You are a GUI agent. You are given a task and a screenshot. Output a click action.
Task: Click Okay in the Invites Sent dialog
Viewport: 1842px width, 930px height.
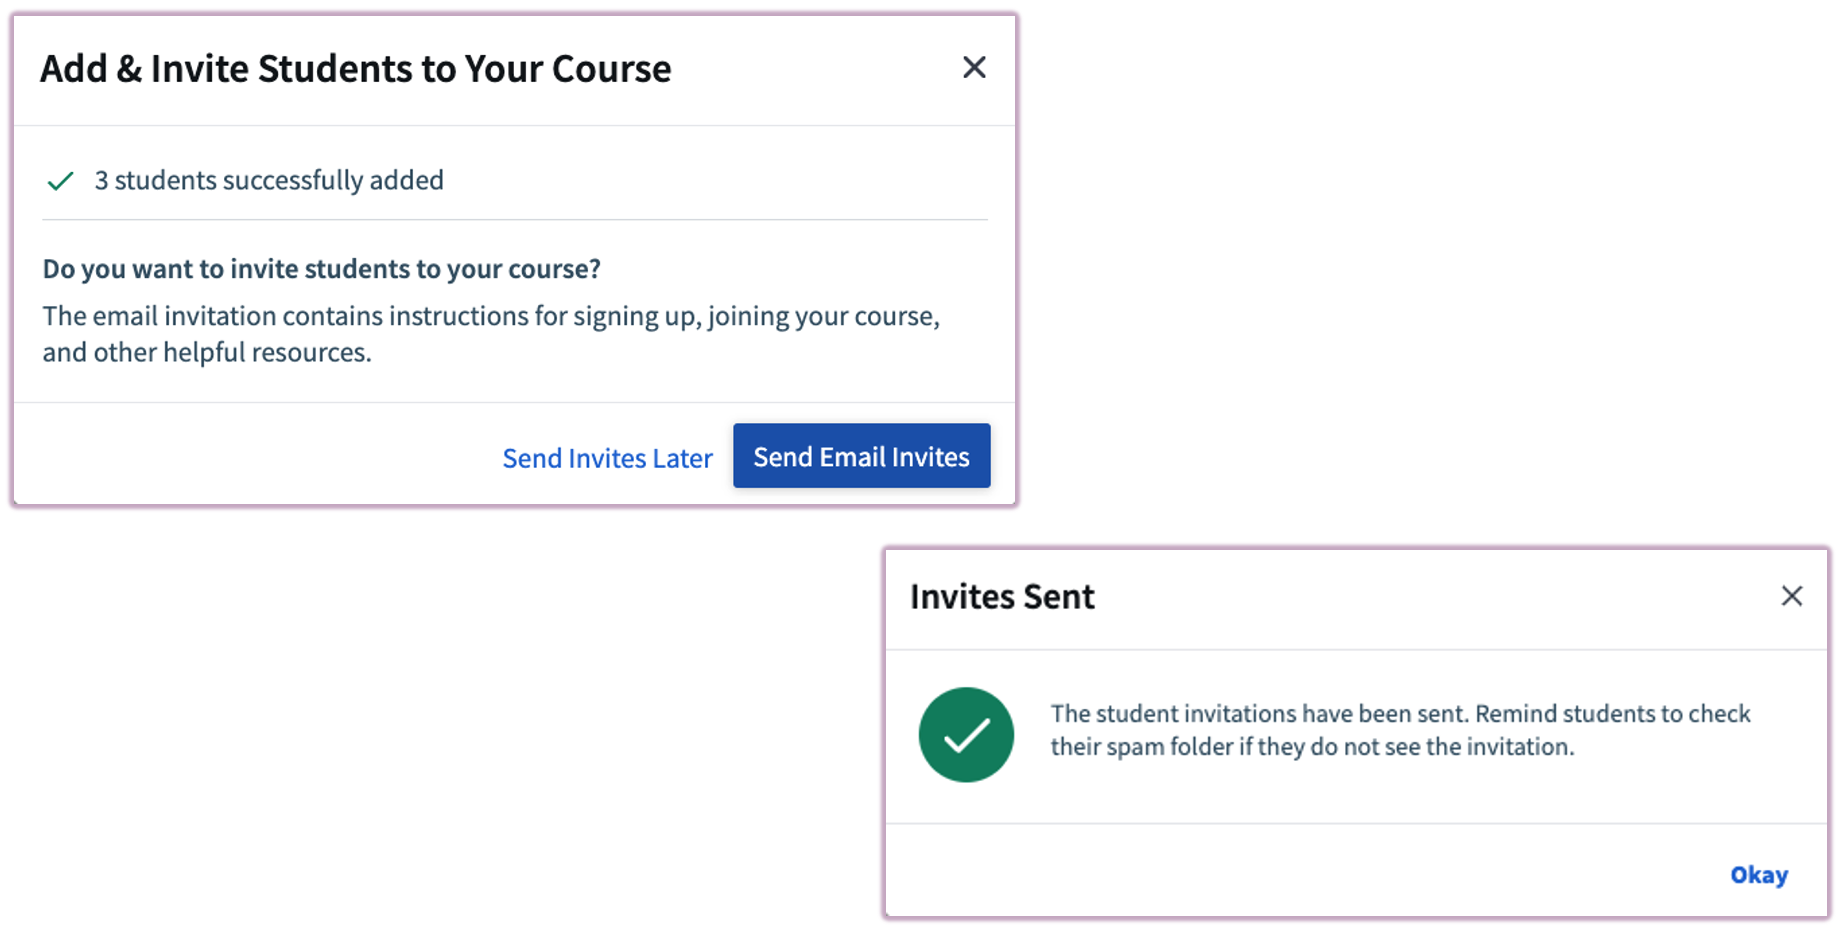(x=1758, y=874)
